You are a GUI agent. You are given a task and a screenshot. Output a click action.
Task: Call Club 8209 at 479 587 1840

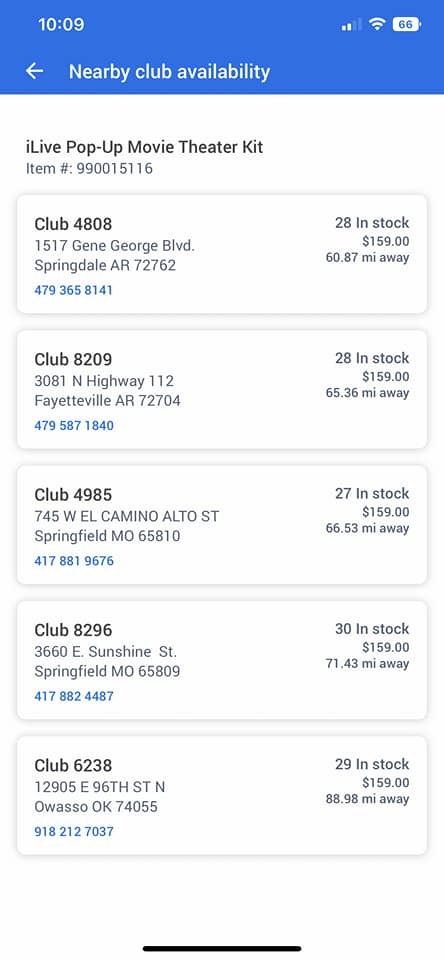(x=74, y=426)
